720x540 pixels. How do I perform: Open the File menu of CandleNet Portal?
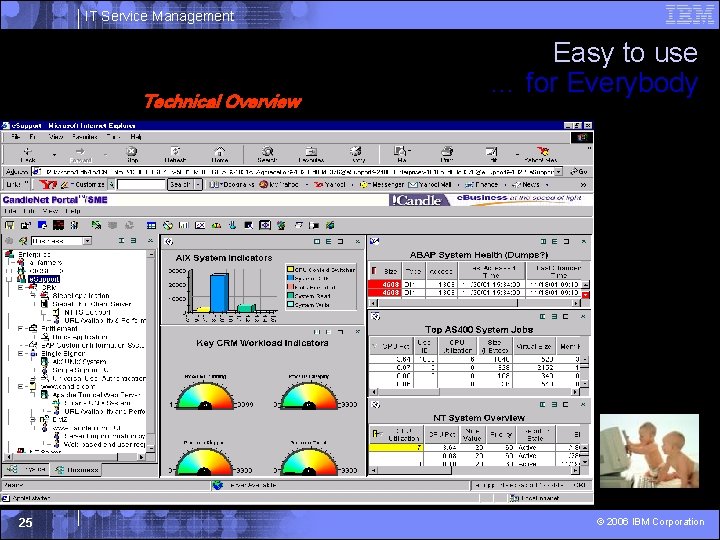pyautogui.click(x=10, y=211)
